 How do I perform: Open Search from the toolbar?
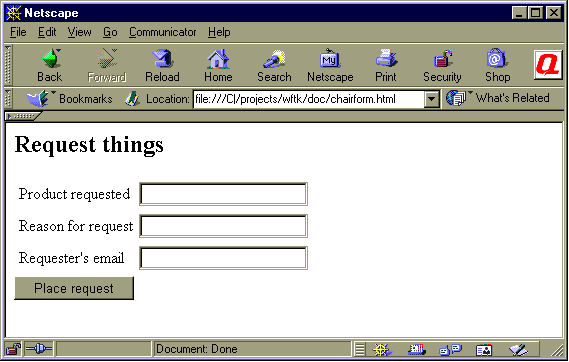pyautogui.click(x=274, y=58)
